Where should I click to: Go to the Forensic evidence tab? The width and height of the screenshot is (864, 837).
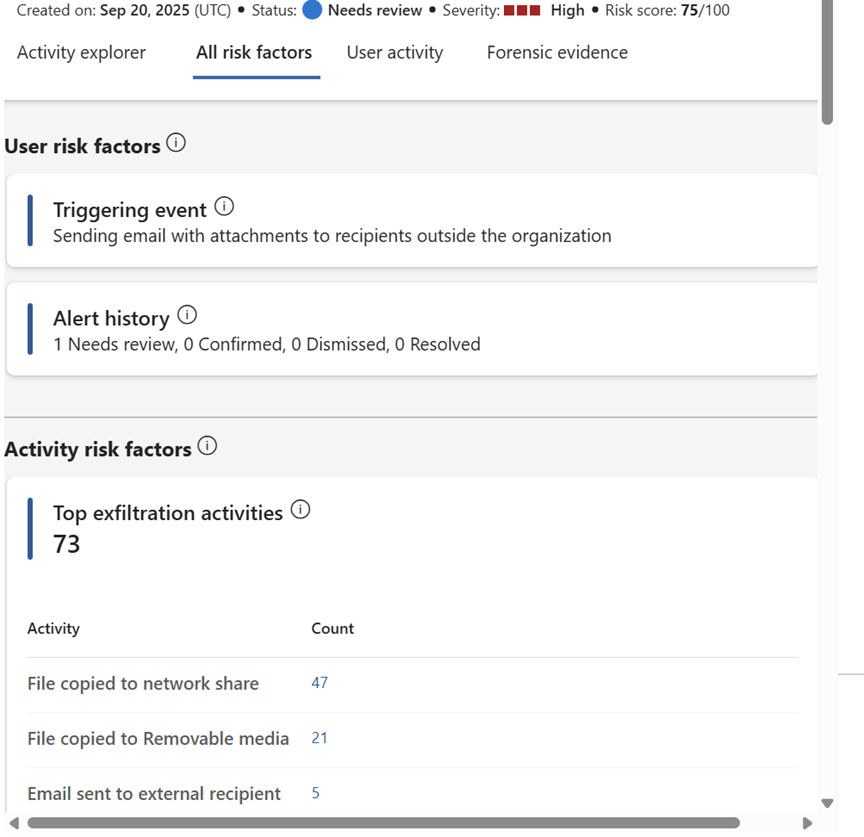[x=557, y=53]
